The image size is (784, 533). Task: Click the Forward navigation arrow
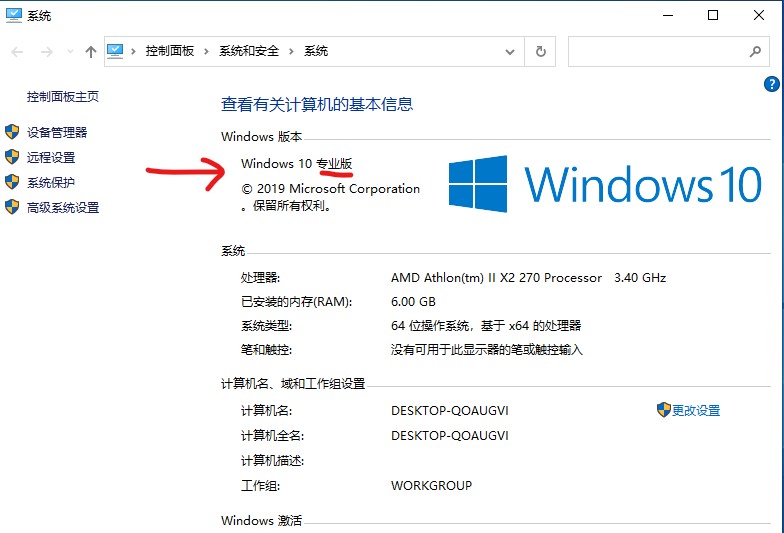coord(46,52)
